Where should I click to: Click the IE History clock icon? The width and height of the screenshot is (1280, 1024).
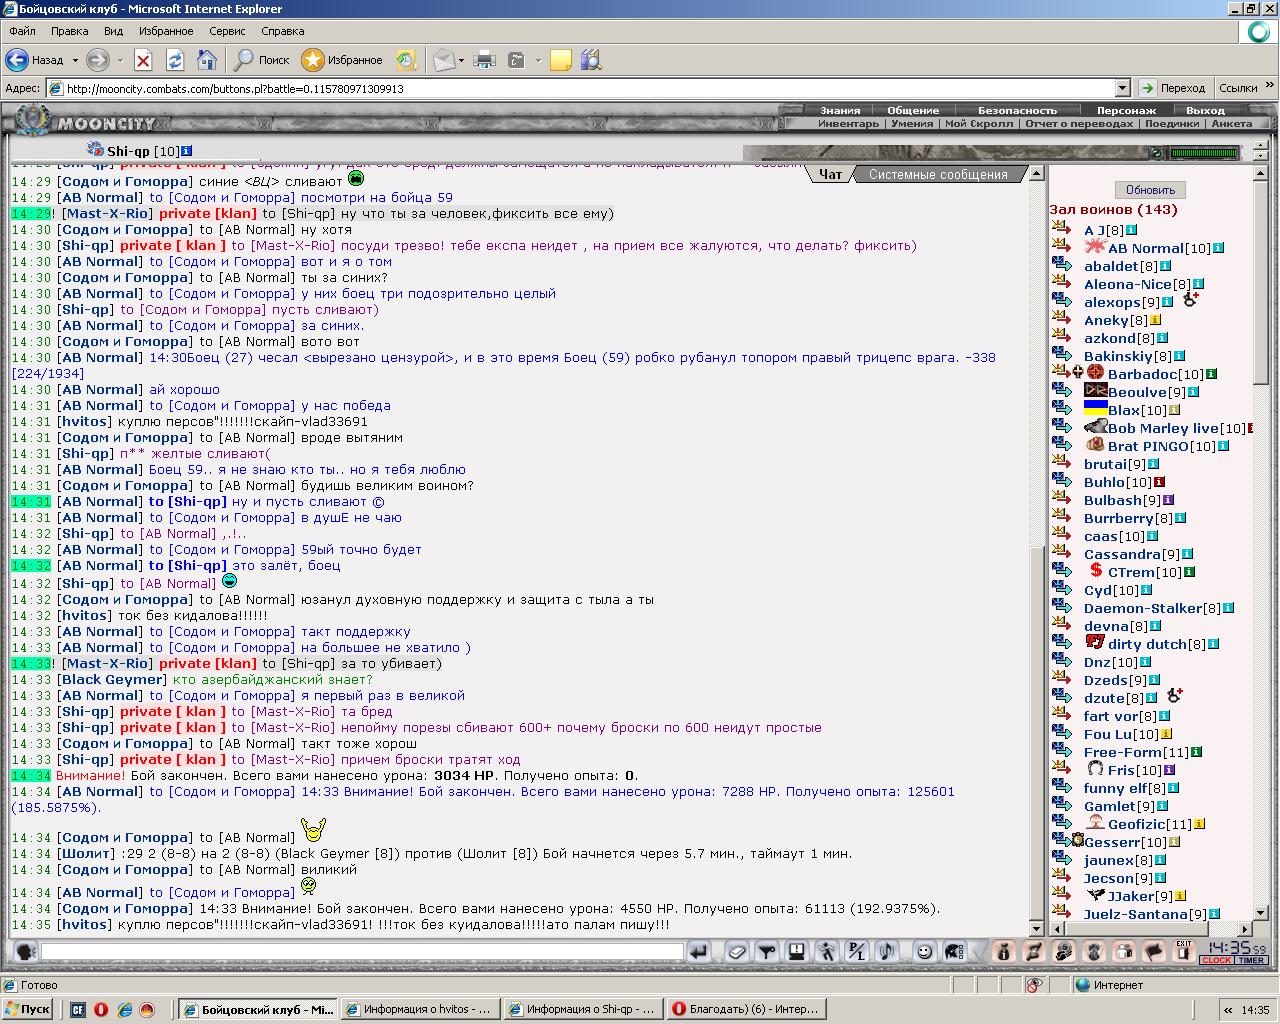coord(405,60)
